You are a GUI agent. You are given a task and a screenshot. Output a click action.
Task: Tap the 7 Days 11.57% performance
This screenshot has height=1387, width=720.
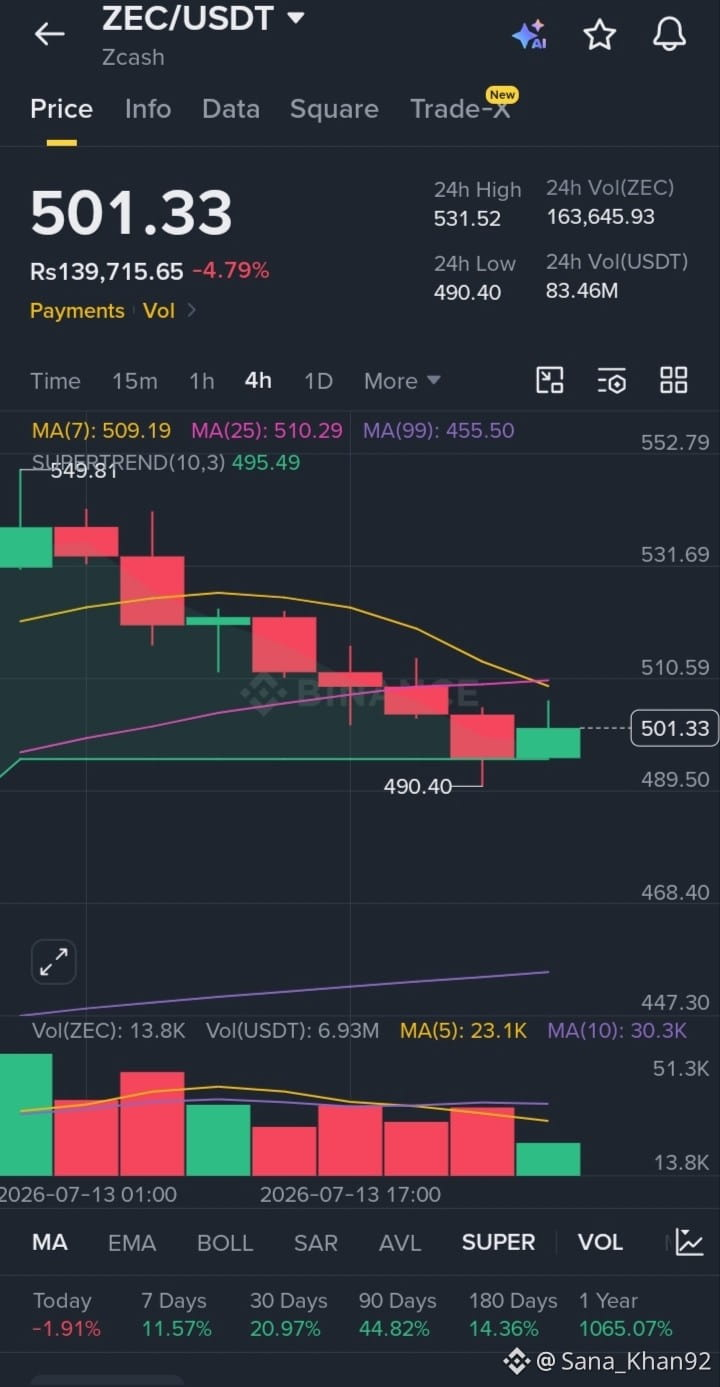coord(176,1315)
